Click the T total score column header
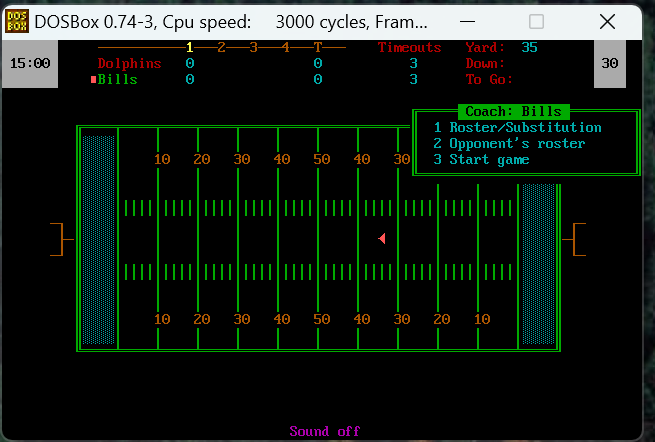Image resolution: width=655 pixels, height=442 pixels. pos(317,47)
